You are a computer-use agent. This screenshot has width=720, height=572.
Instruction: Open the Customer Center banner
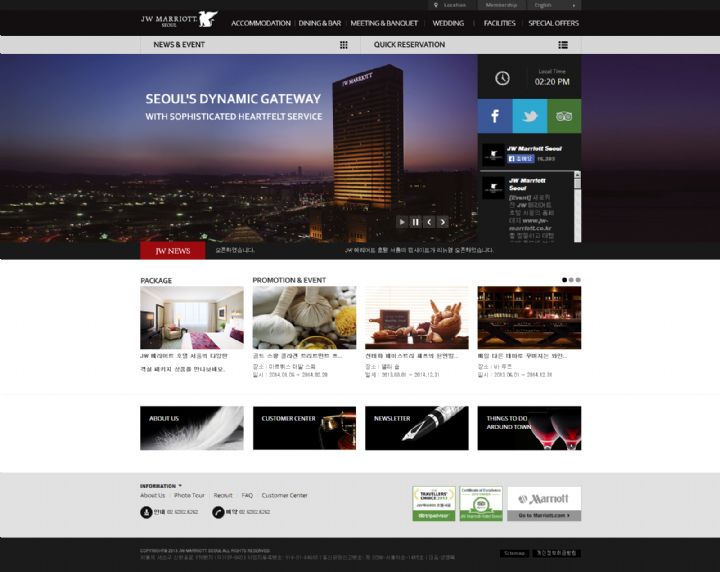304,428
